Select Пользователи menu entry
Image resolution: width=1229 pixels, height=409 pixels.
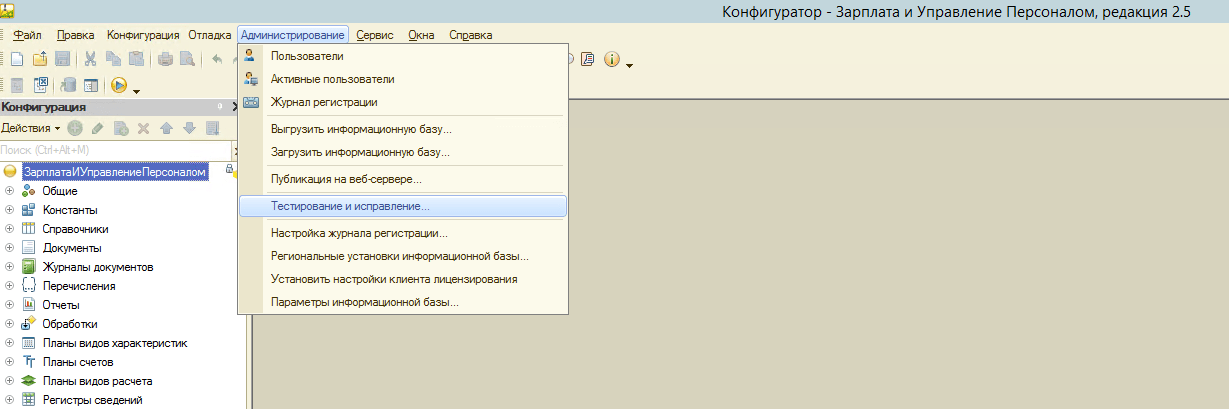[x=403, y=56]
